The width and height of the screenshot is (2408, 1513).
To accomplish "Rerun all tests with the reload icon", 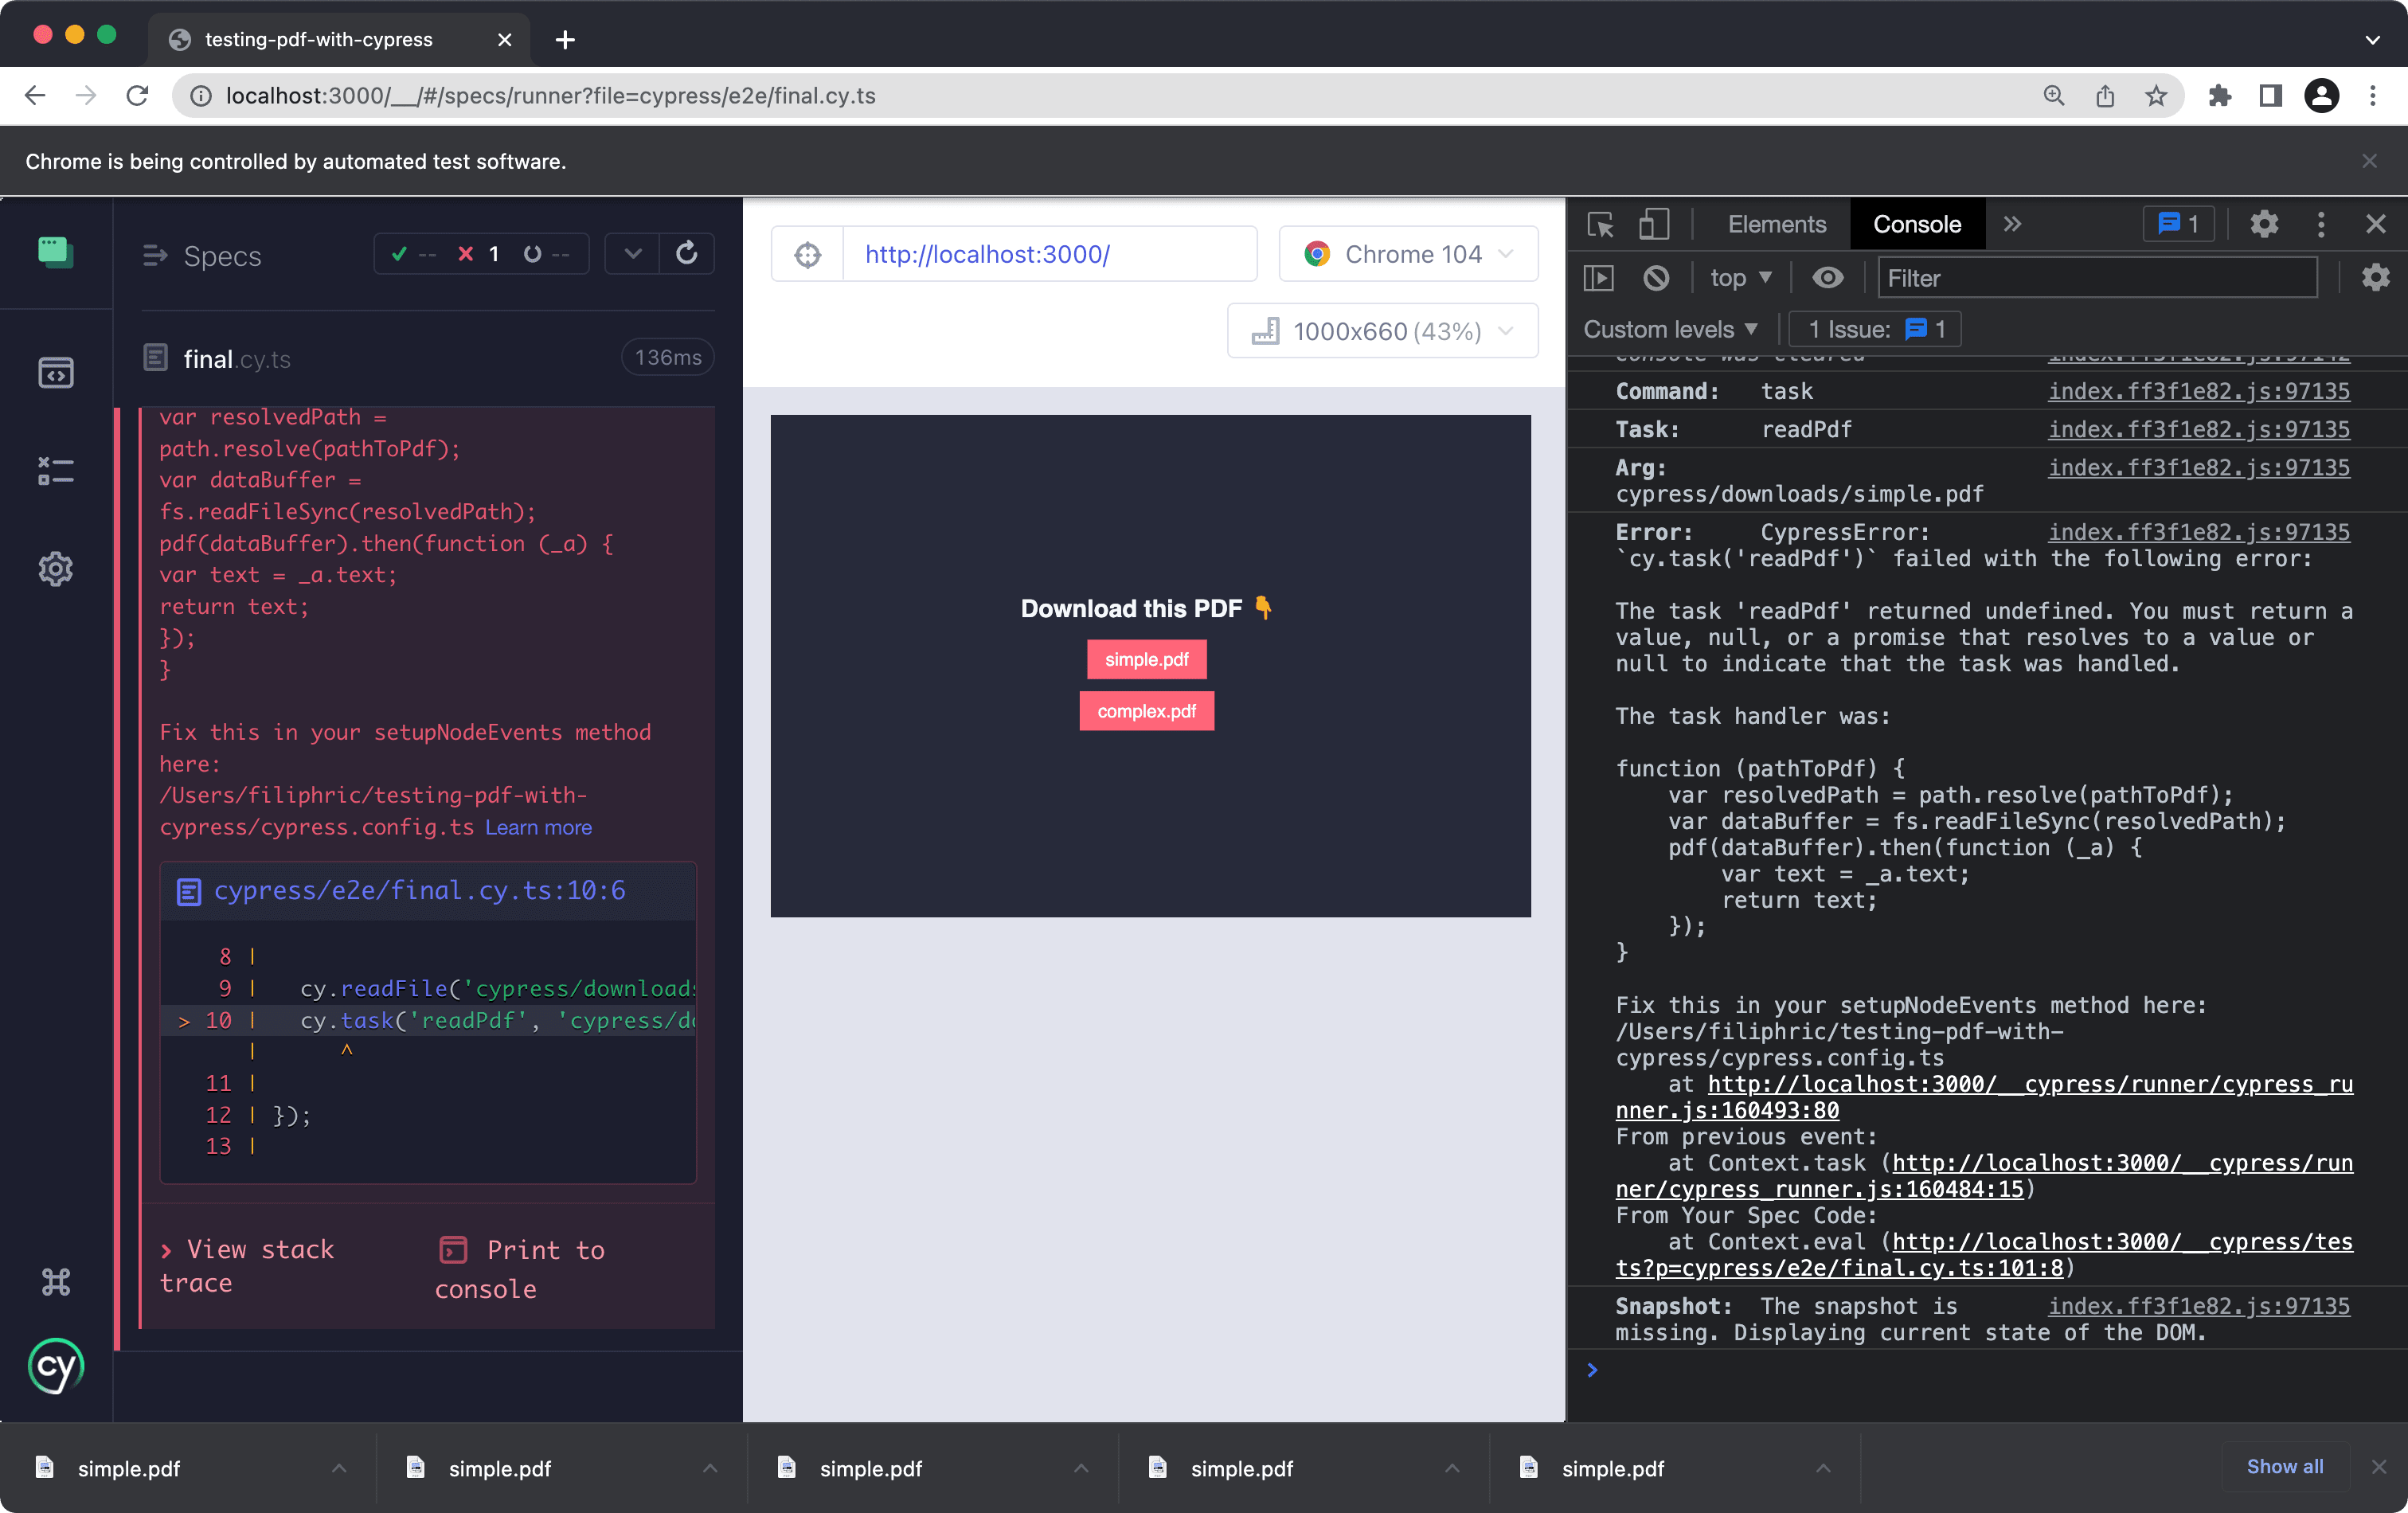I will [x=687, y=254].
